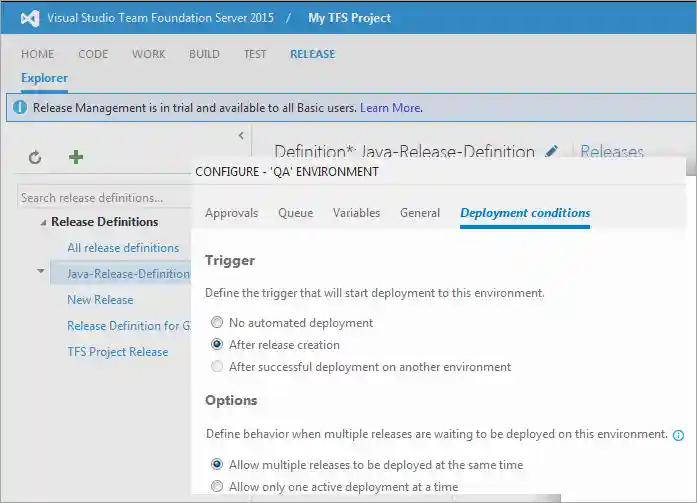Viewport: 697px width, 503px height.
Task: Select the RELEASE hub
Action: tap(312, 54)
